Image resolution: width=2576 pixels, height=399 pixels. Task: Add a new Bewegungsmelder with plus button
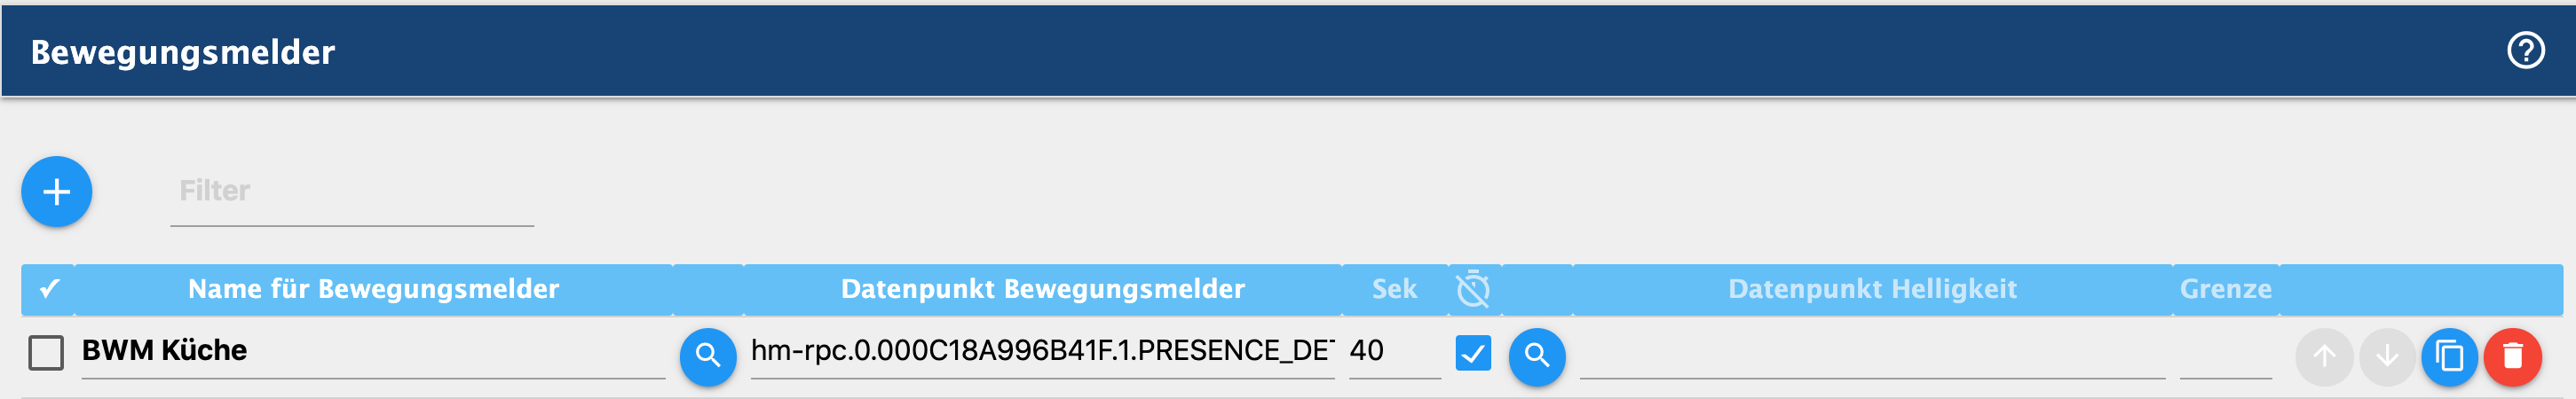pyautogui.click(x=57, y=191)
